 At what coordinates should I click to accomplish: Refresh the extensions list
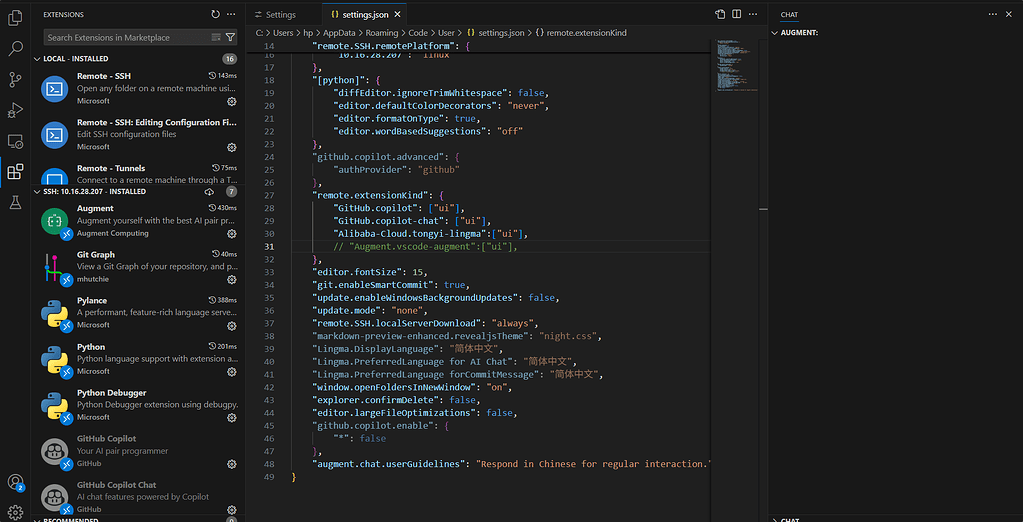click(x=215, y=14)
